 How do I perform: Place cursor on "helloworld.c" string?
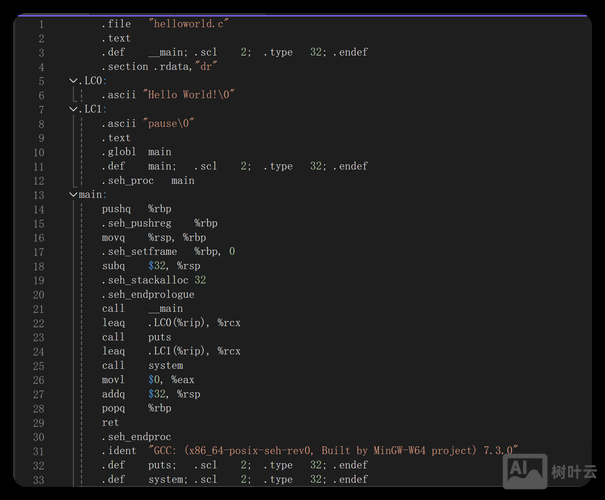(186, 24)
